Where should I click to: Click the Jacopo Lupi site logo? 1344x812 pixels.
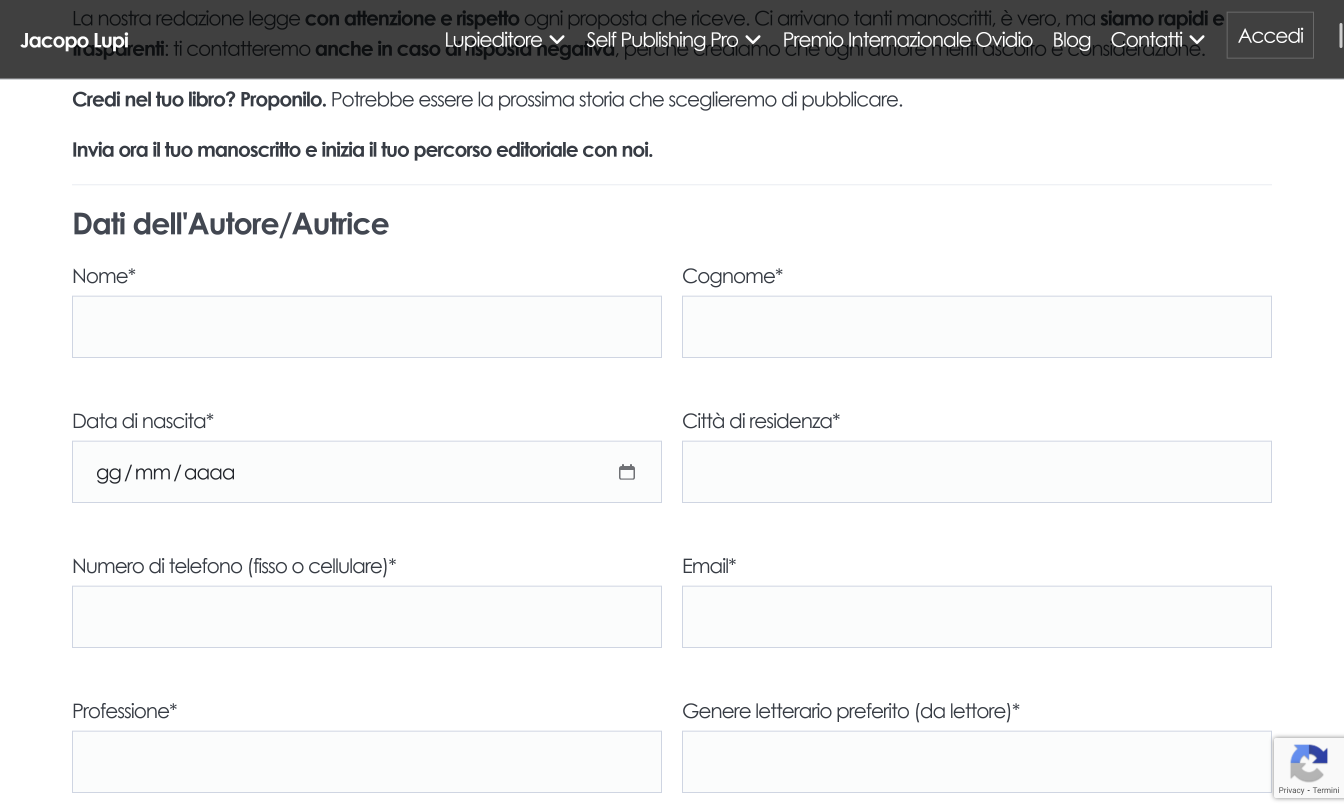click(74, 41)
